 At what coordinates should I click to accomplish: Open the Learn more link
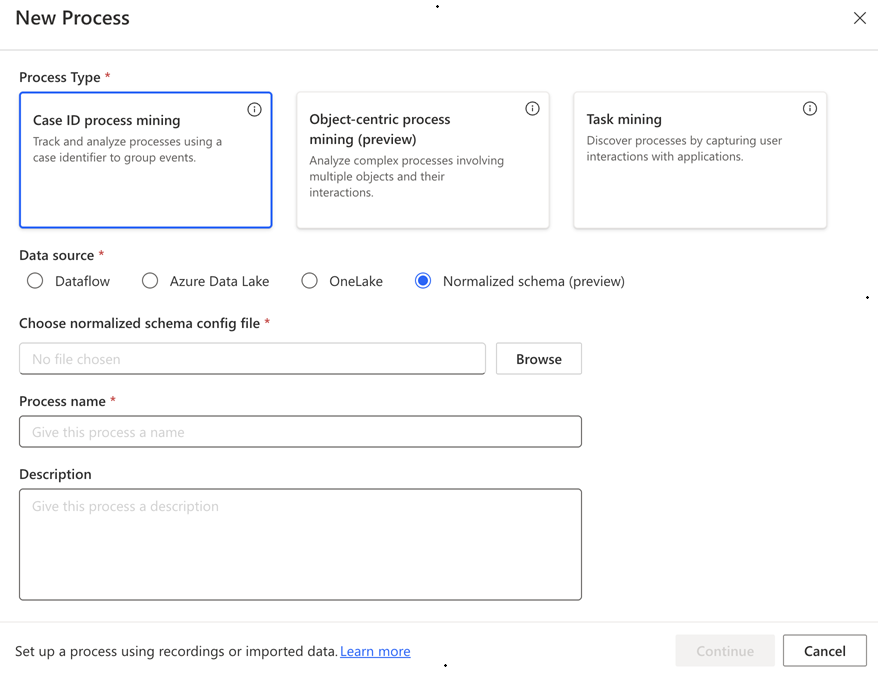[375, 651]
